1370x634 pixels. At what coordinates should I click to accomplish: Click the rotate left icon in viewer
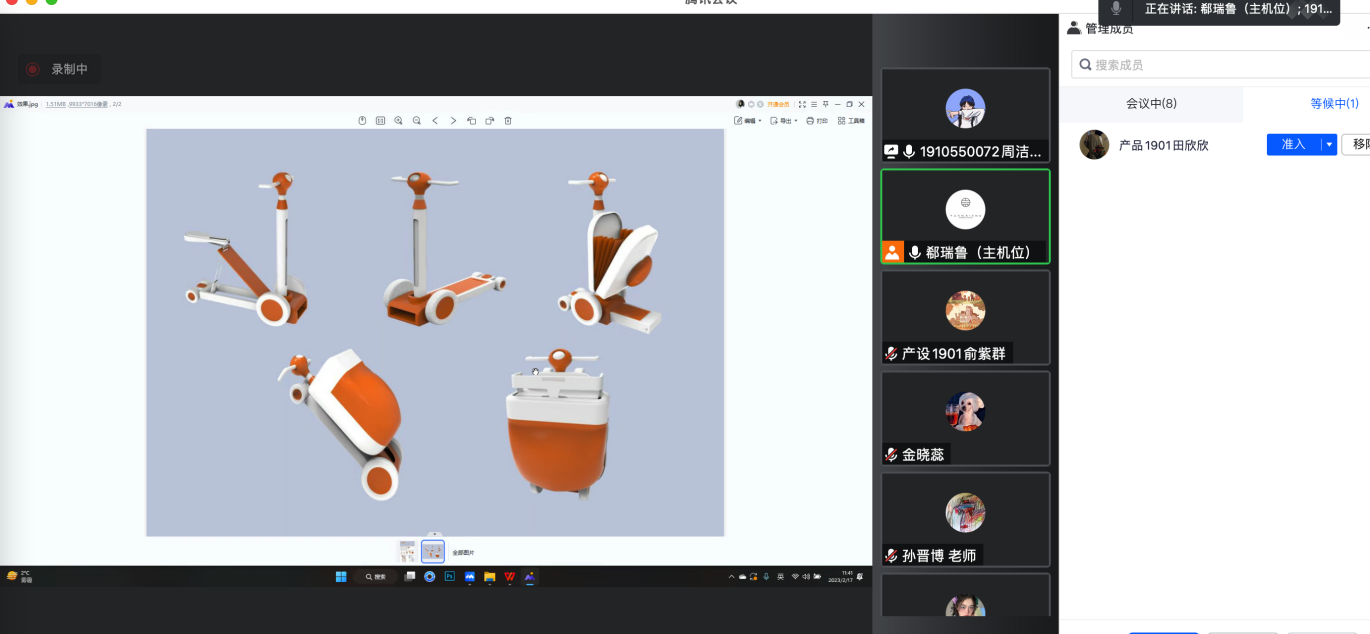472,121
